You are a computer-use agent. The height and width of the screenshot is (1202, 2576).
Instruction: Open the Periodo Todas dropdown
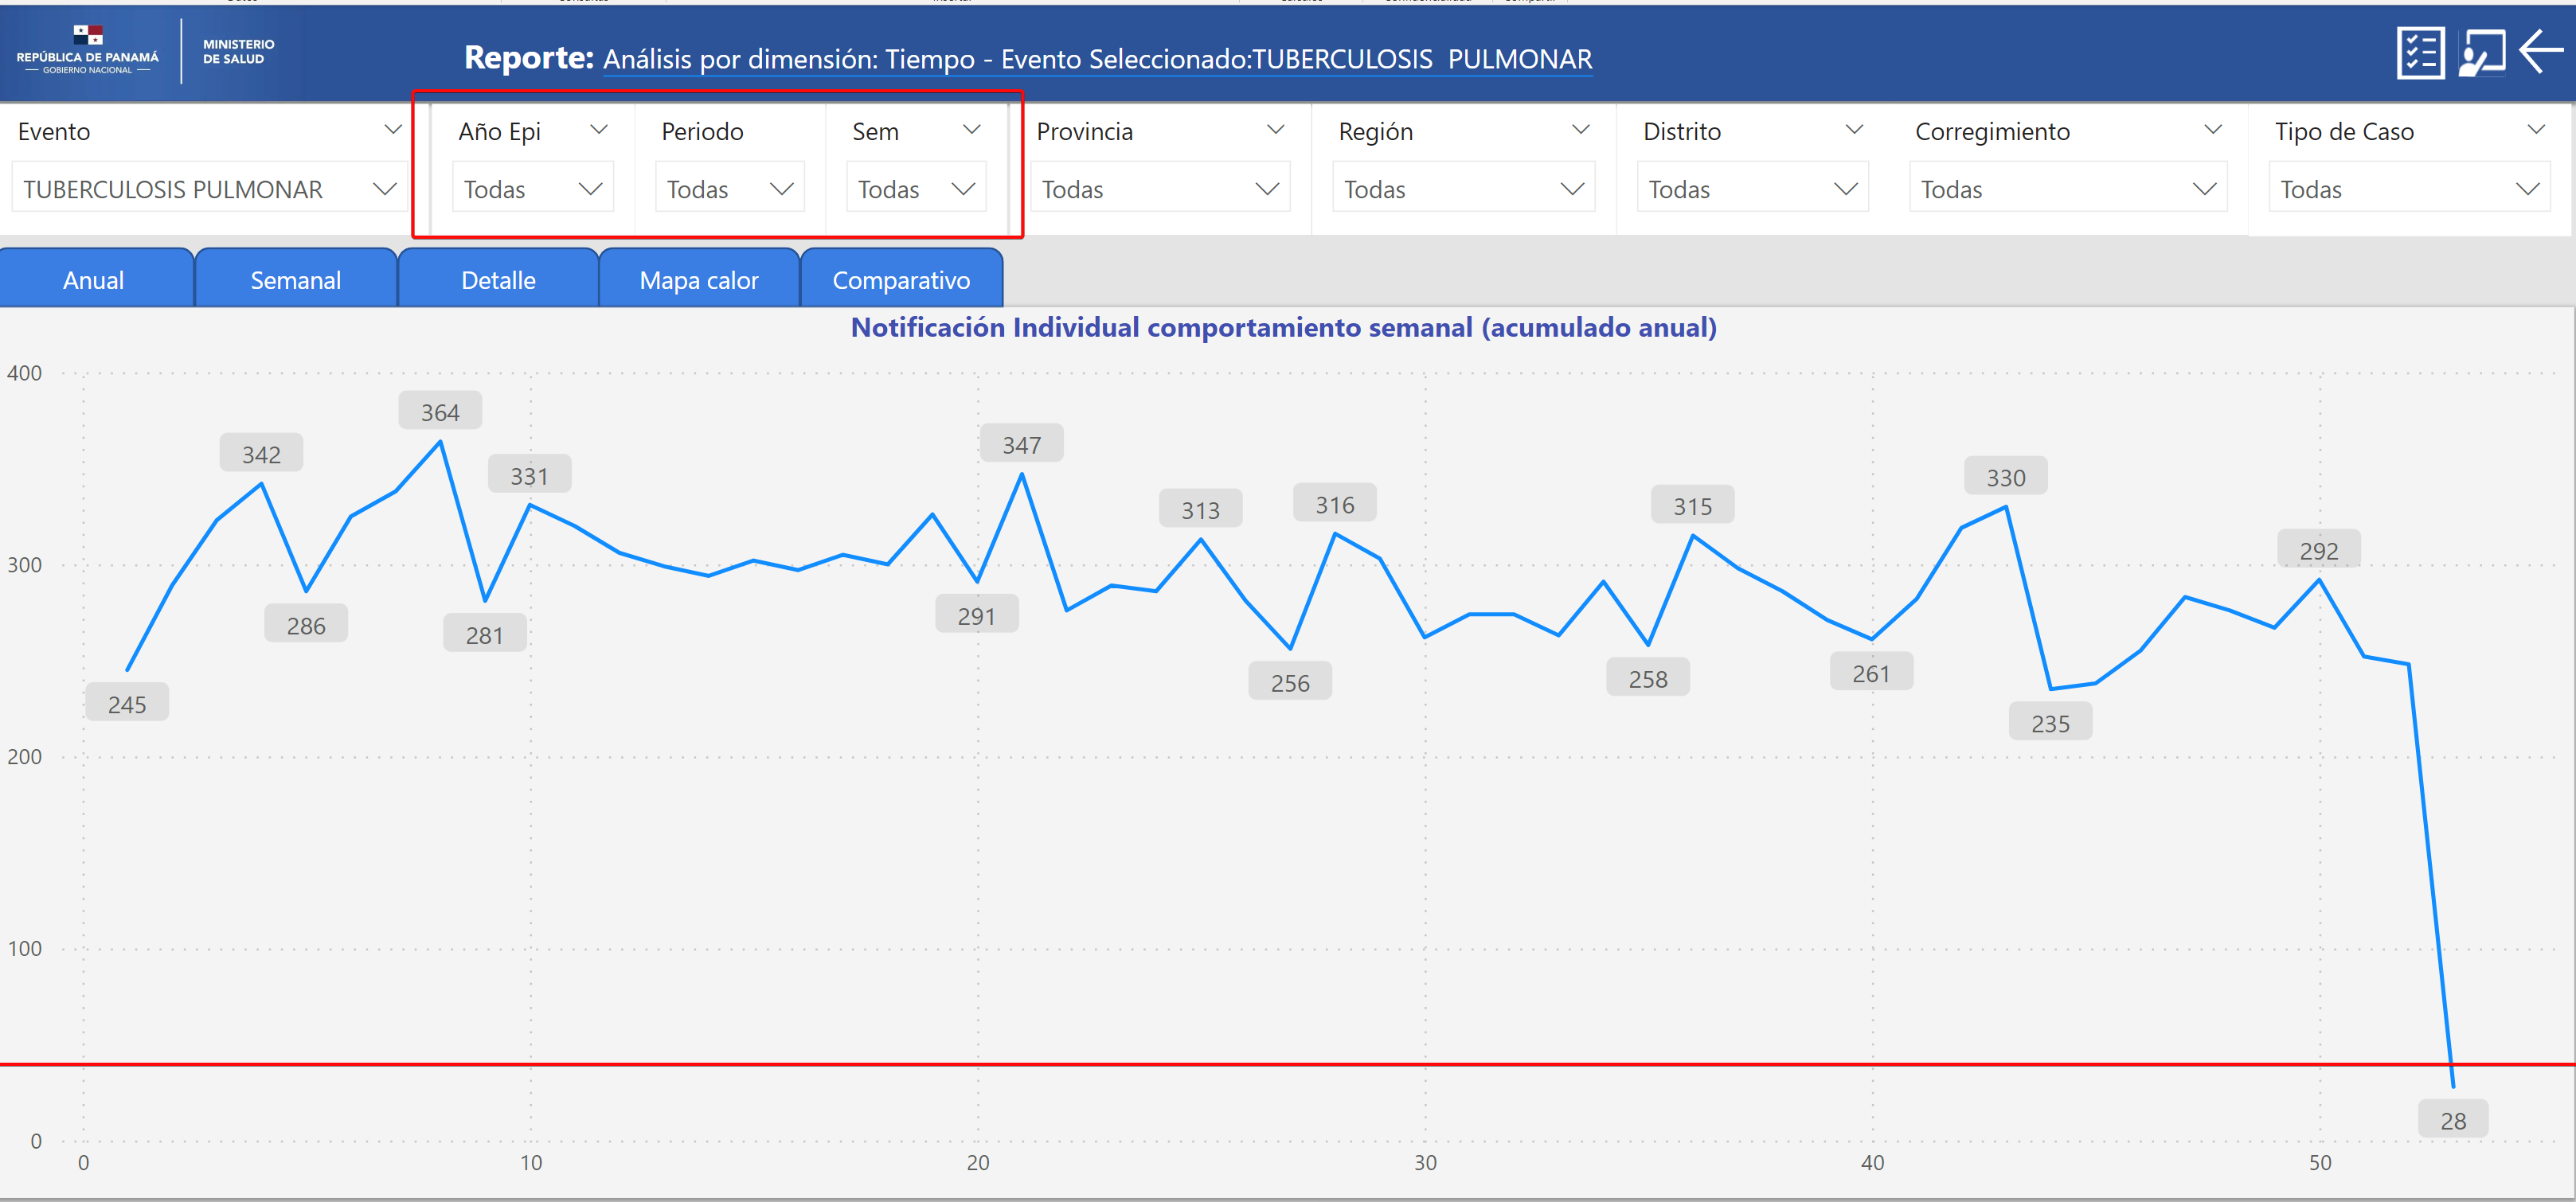coord(730,189)
